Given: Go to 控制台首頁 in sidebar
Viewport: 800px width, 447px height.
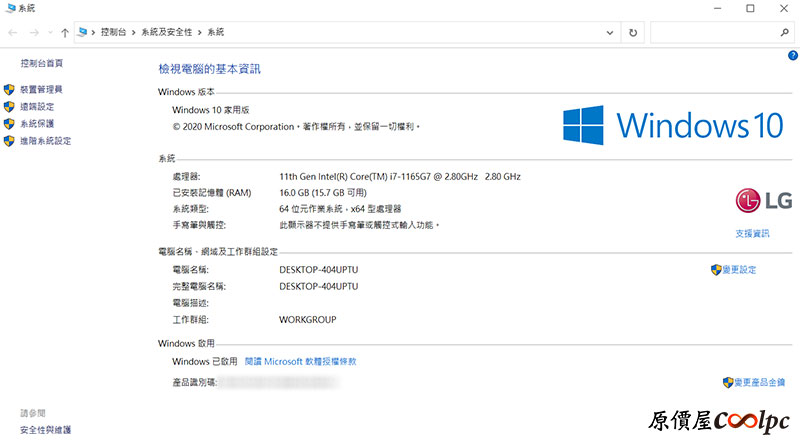Looking at the screenshot, I should pos(41,63).
